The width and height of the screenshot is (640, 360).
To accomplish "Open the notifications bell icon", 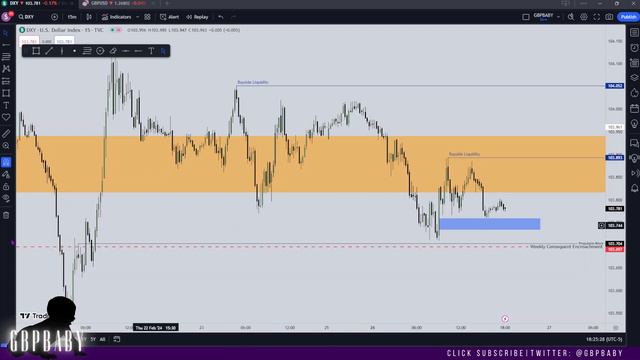I will [x=634, y=188].
